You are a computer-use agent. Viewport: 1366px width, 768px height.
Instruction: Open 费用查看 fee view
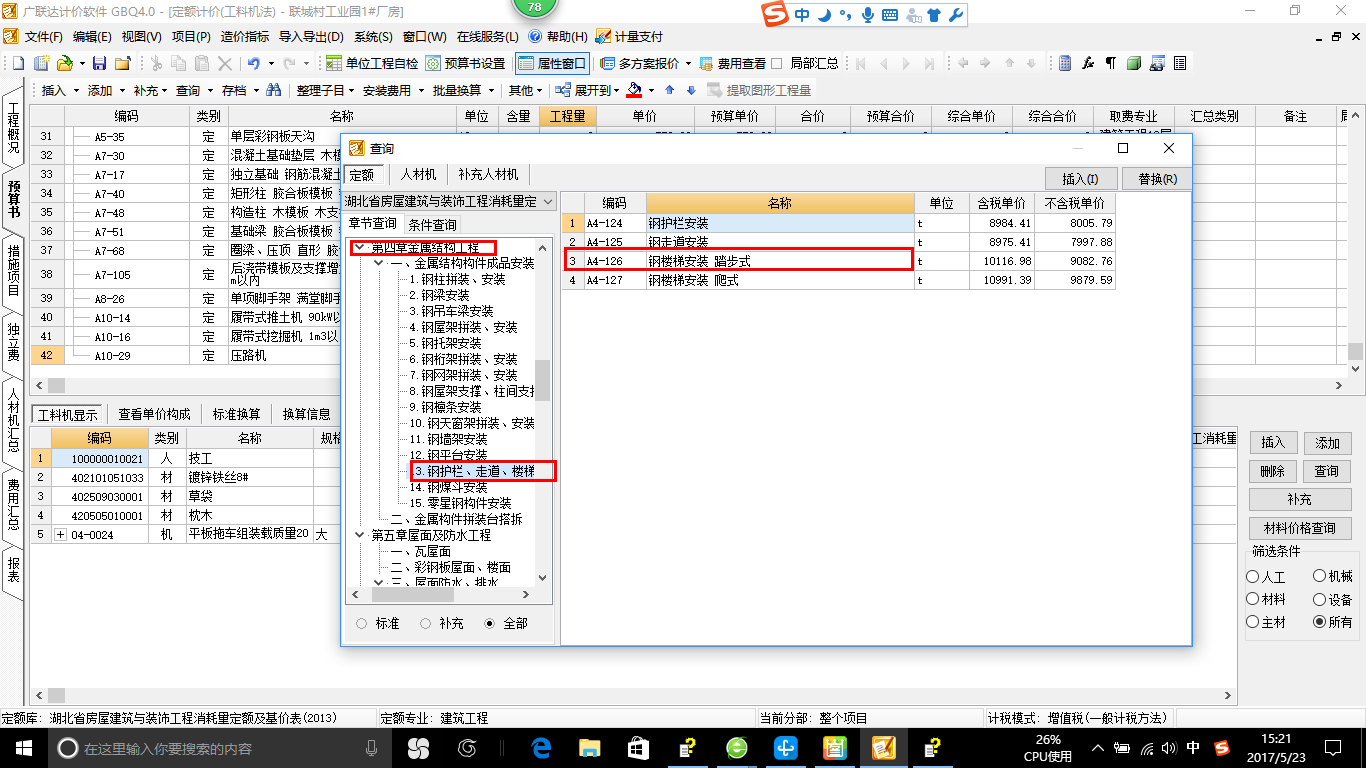733,63
